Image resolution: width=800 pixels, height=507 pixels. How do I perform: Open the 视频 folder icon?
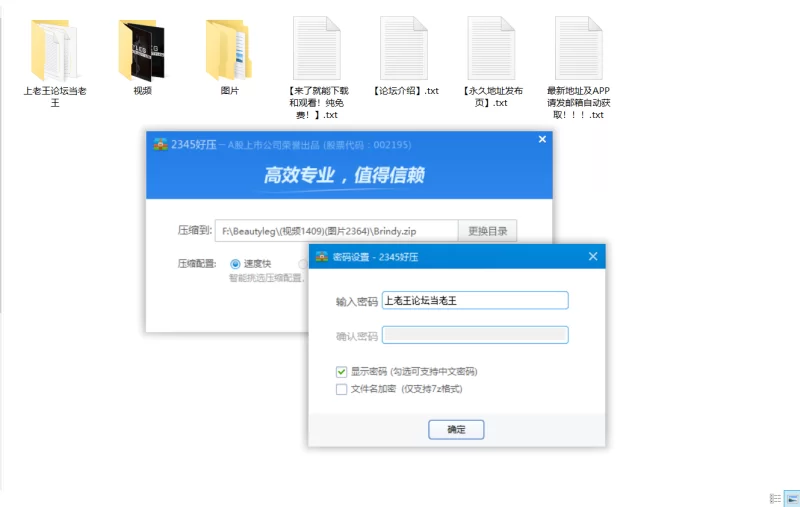click(x=142, y=50)
